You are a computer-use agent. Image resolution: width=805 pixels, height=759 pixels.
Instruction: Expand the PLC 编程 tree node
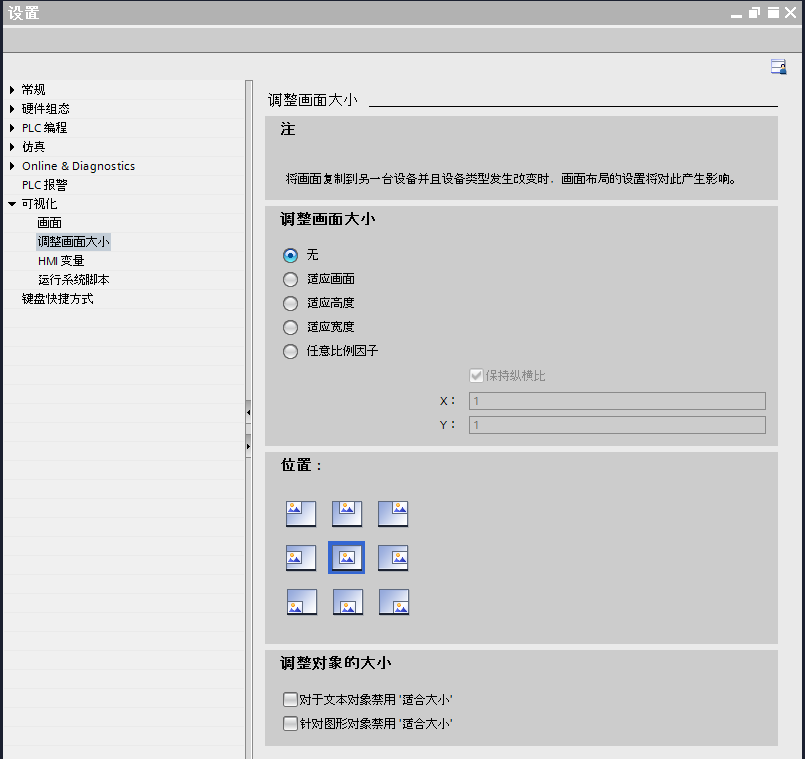click(x=12, y=128)
